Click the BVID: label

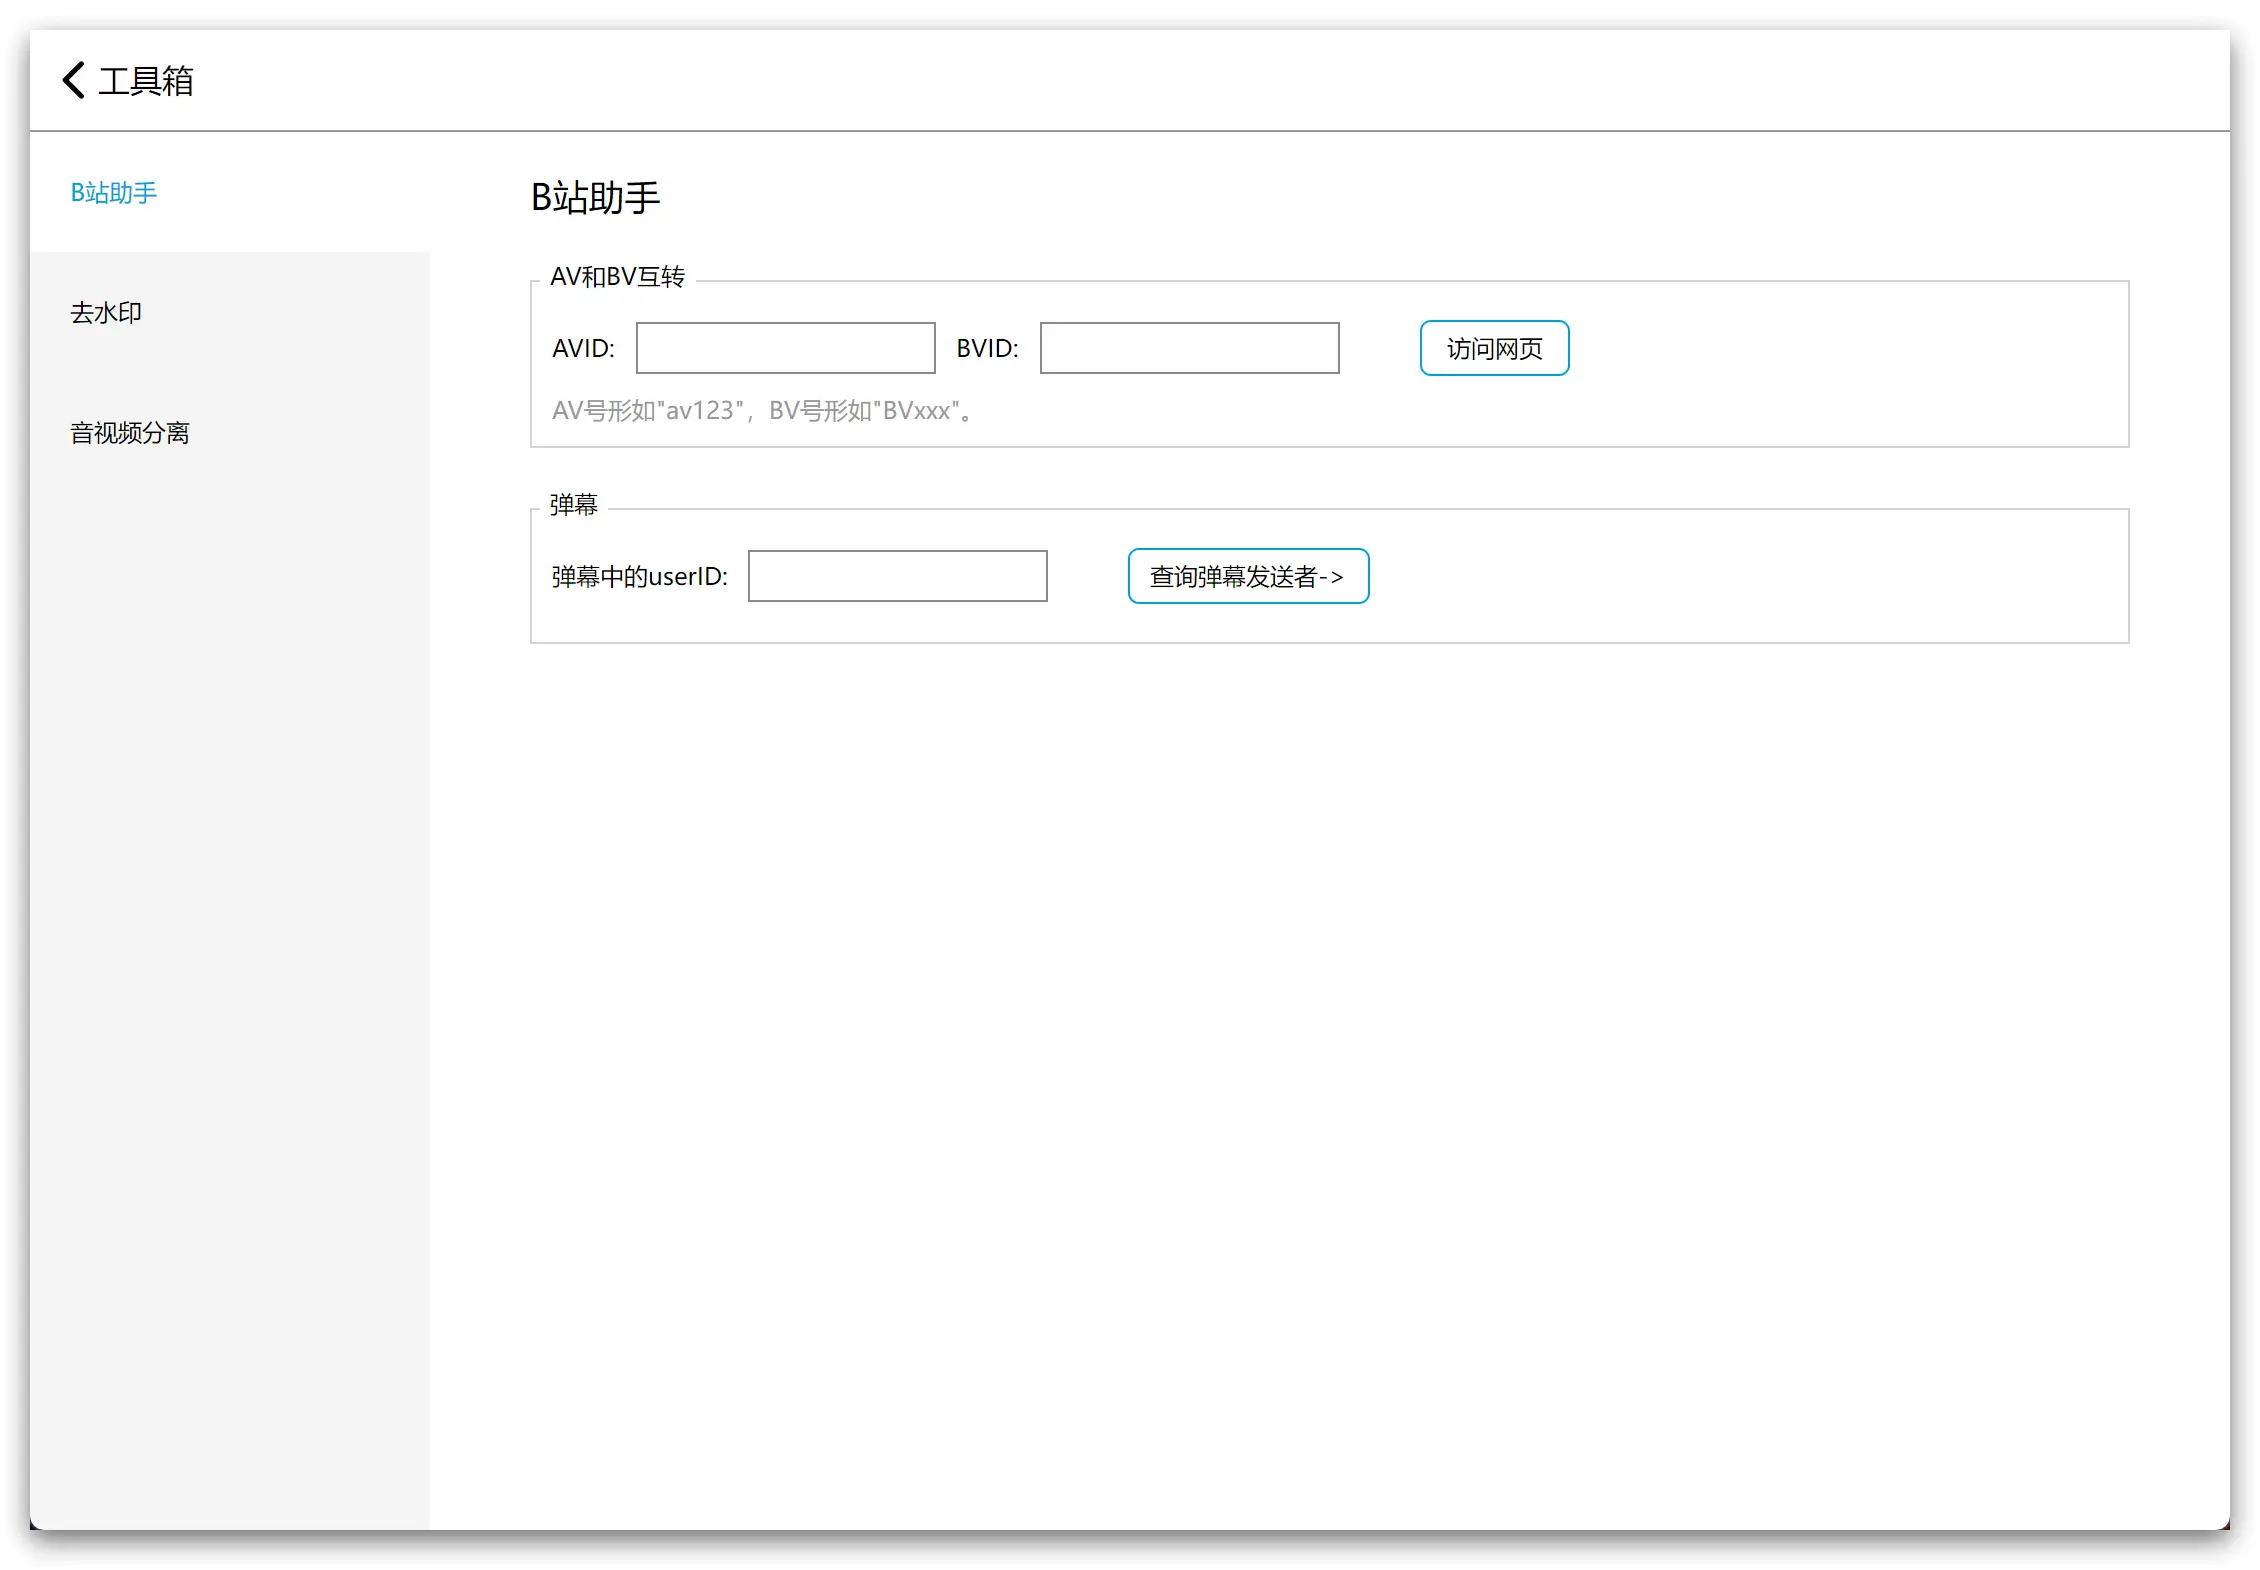pyautogui.click(x=987, y=348)
